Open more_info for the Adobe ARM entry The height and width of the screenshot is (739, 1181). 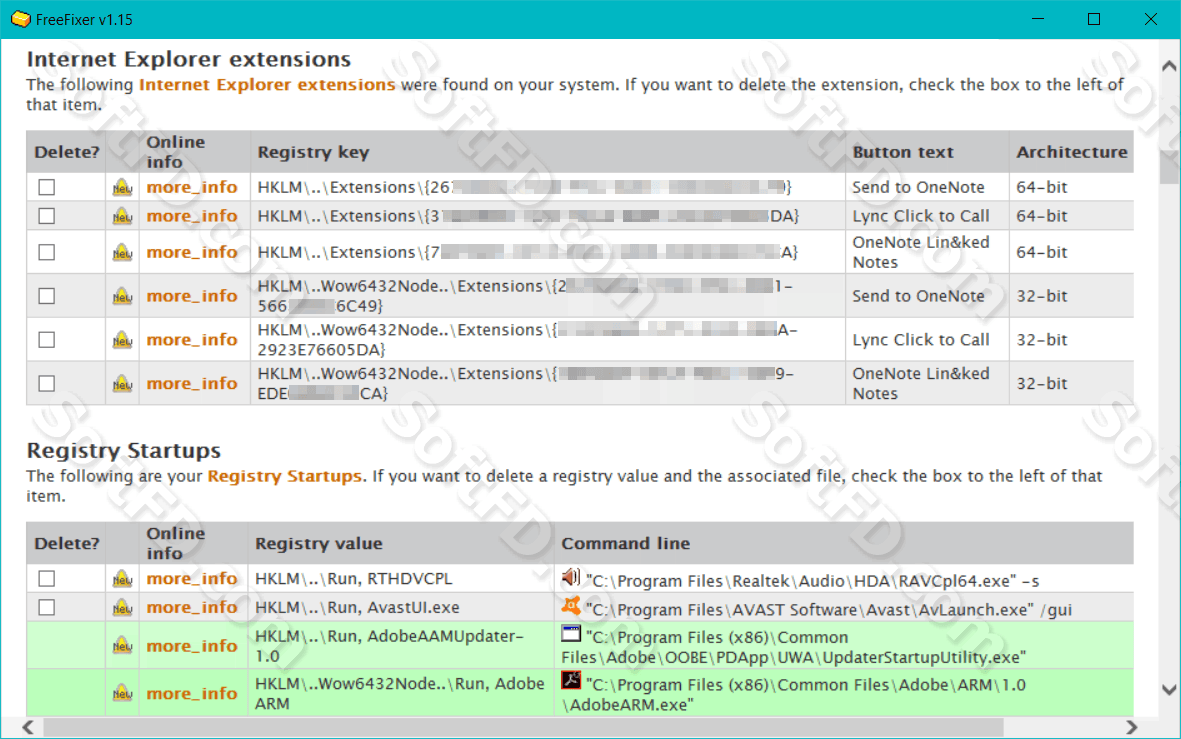pos(192,693)
